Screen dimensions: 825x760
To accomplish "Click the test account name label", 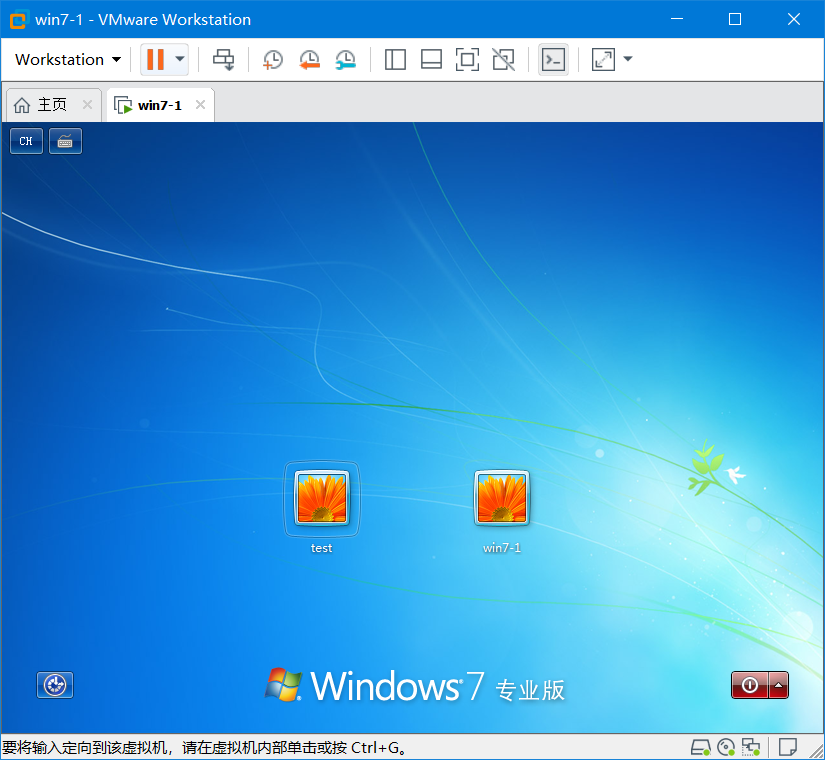I will 321,548.
